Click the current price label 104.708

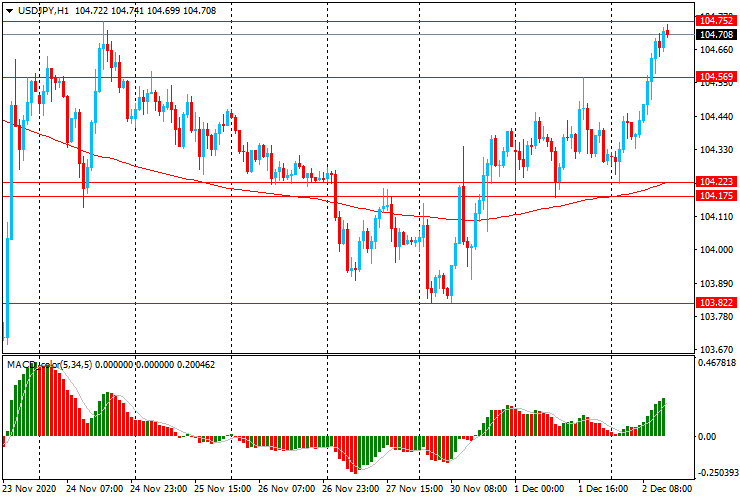point(716,34)
